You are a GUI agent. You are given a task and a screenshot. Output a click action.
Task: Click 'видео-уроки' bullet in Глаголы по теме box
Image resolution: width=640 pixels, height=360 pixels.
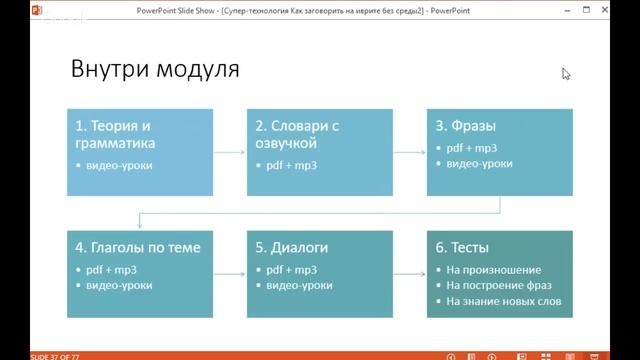[x=119, y=285]
